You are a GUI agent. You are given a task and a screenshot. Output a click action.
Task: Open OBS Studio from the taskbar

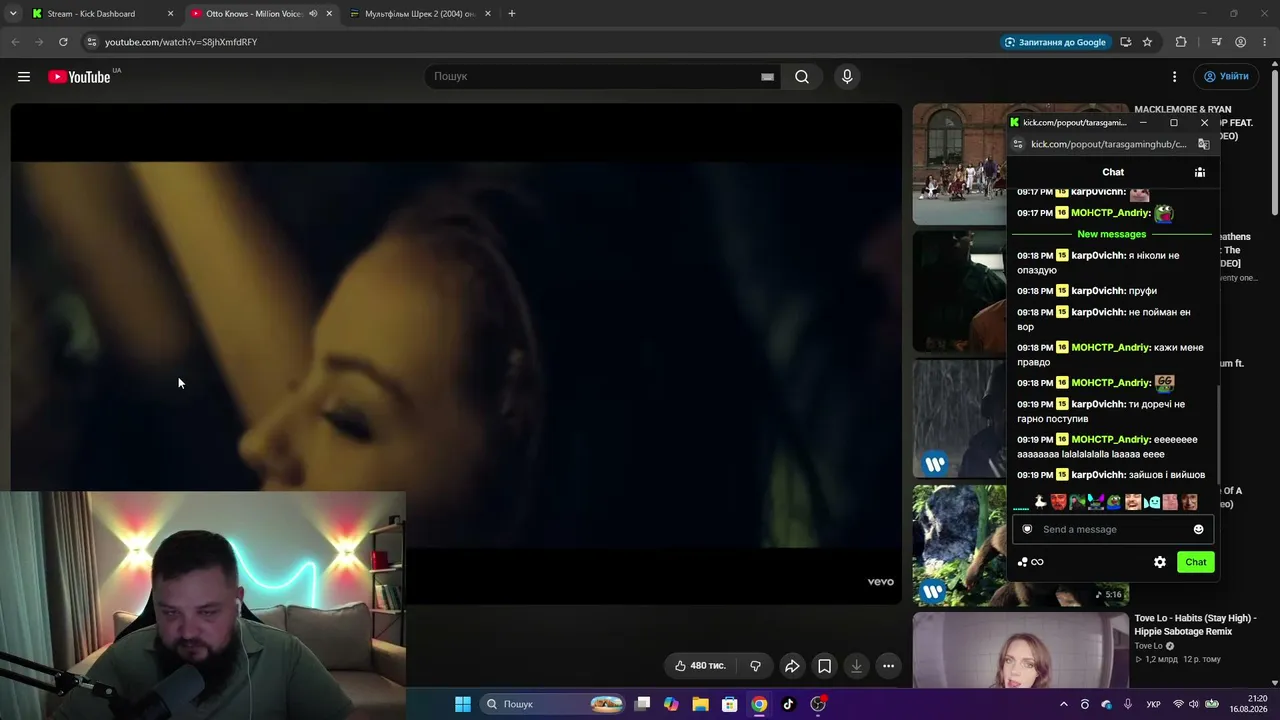coord(818,704)
